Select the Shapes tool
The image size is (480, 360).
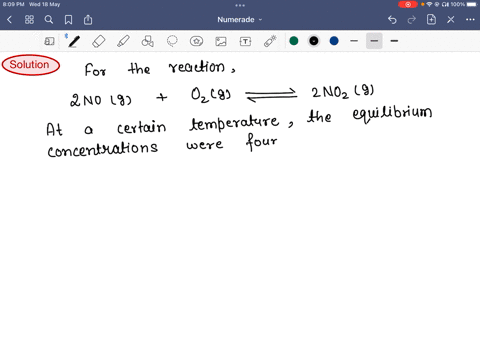point(147,41)
